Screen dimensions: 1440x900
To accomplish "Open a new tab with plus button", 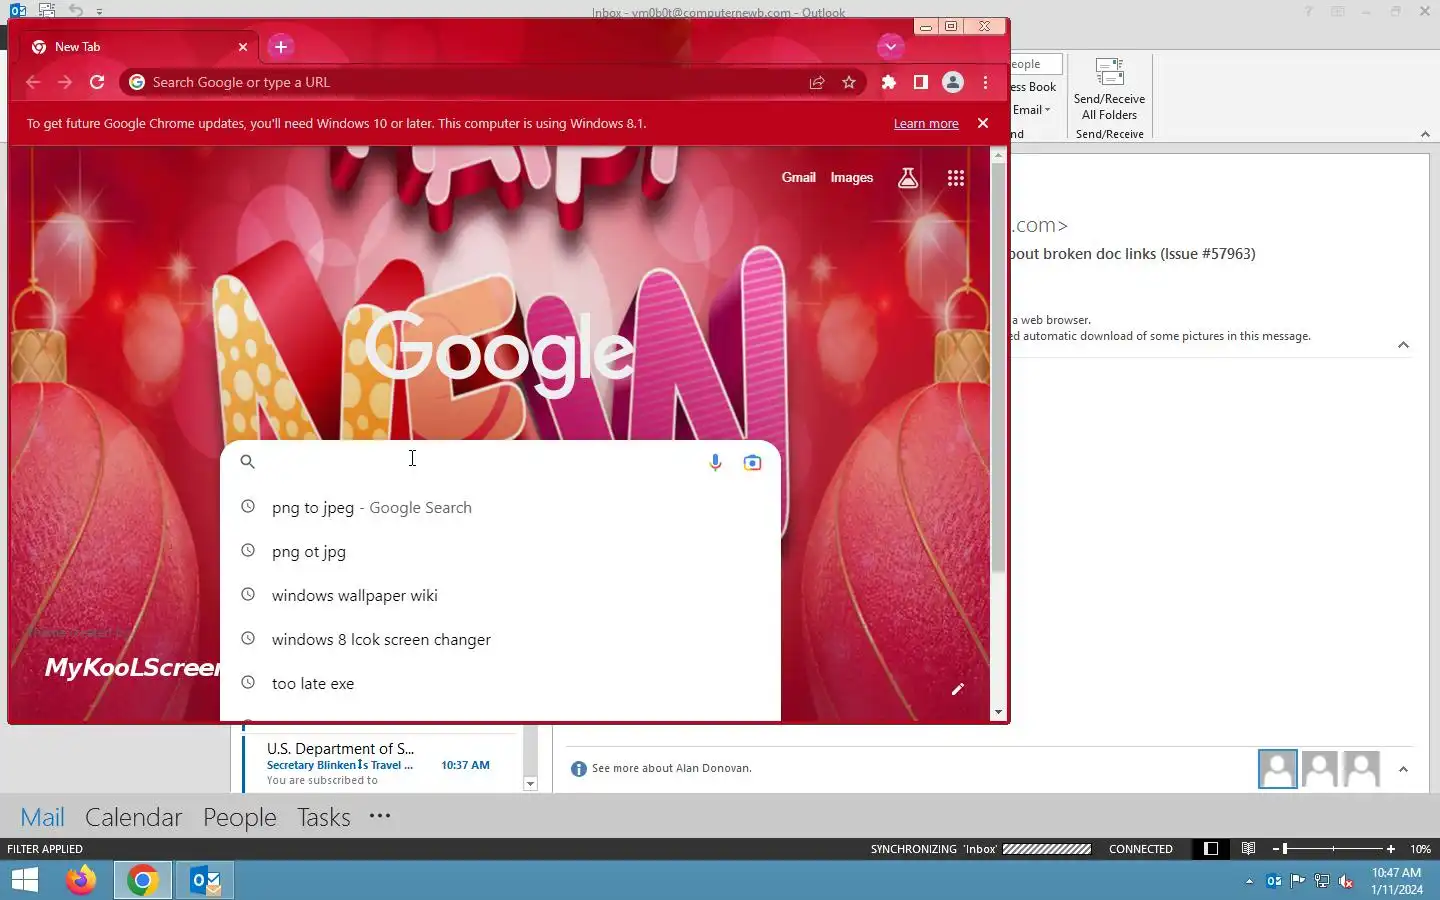I will point(281,46).
